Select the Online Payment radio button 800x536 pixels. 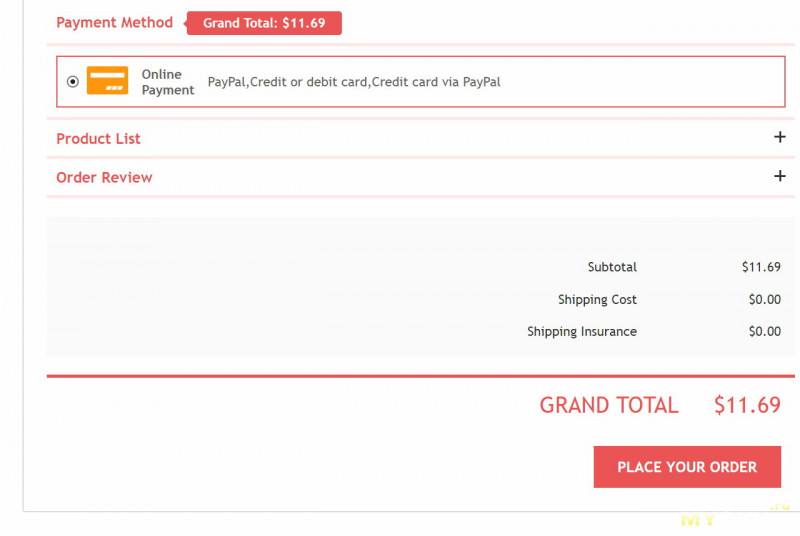[x=72, y=82]
